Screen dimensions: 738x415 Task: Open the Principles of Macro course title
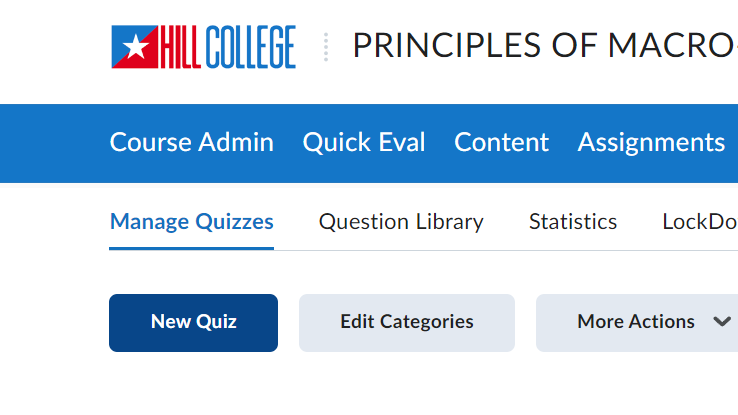545,46
